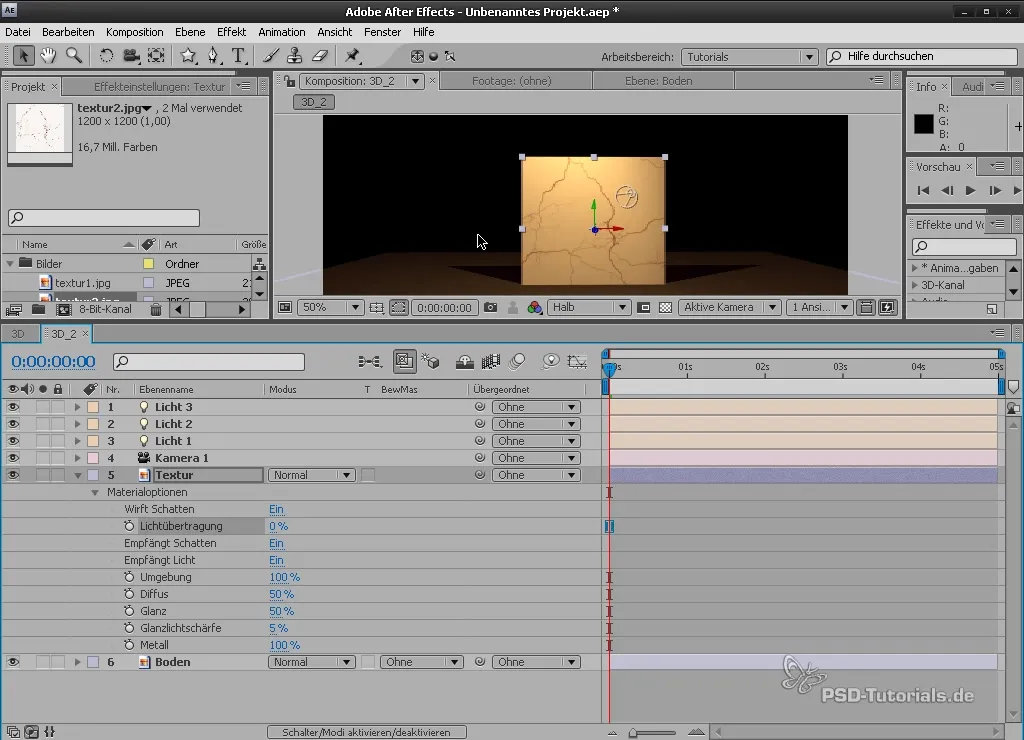Screen dimensions: 1024x740
Task: Select the Zoom magnifier tool
Action: (73, 56)
